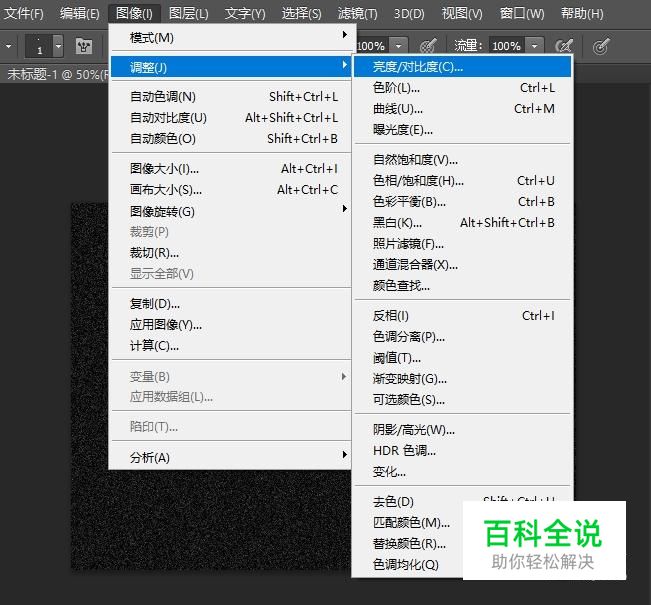Open the 编辑(E) menu

(x=79, y=14)
